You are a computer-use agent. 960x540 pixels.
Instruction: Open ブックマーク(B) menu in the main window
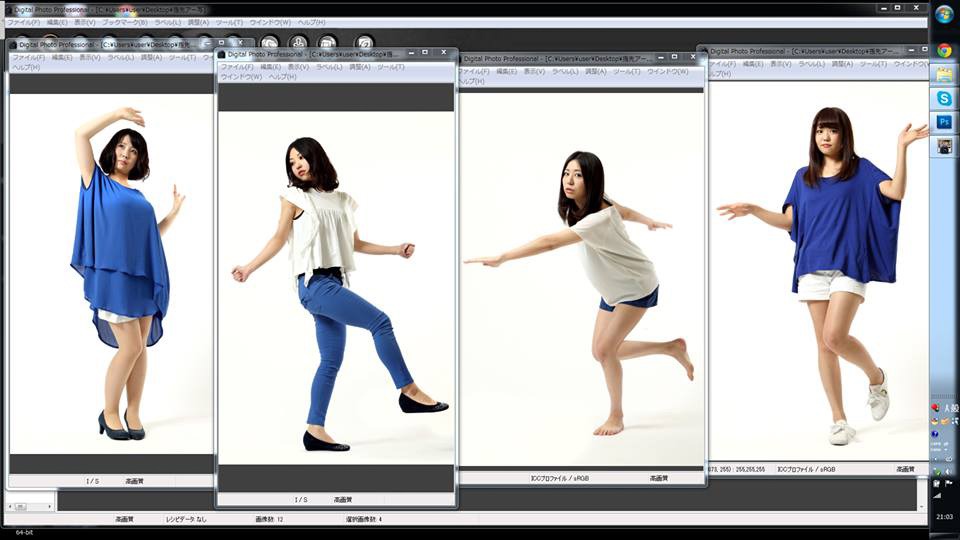click(125, 22)
